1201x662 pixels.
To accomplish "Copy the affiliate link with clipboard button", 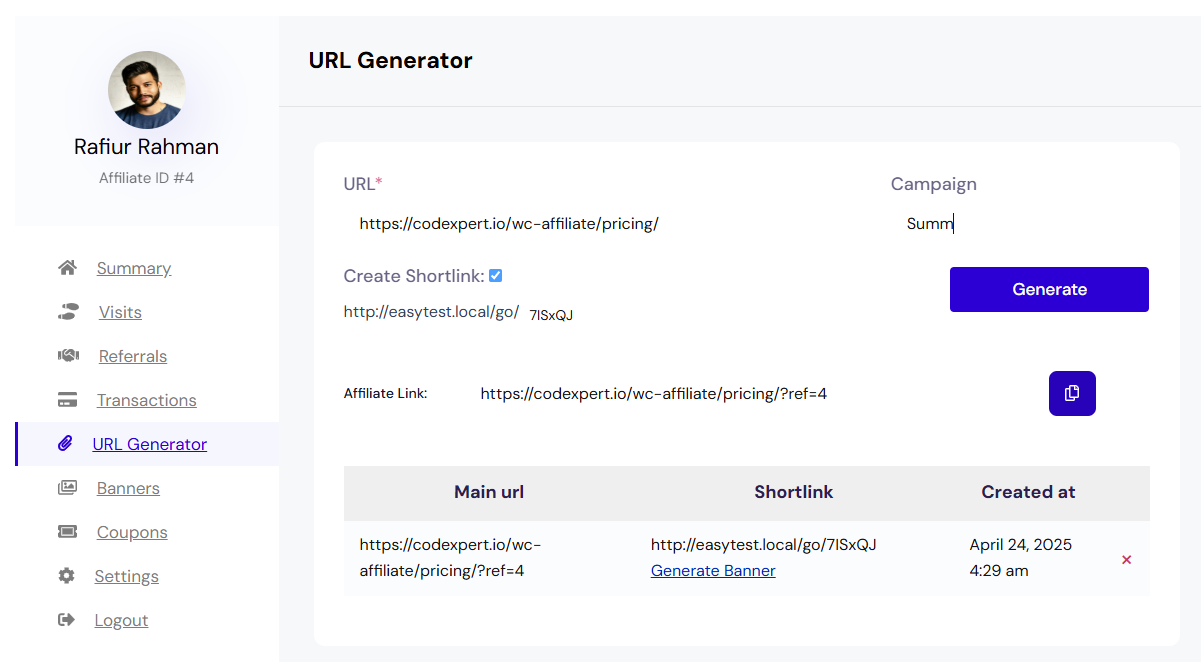I will [1072, 393].
